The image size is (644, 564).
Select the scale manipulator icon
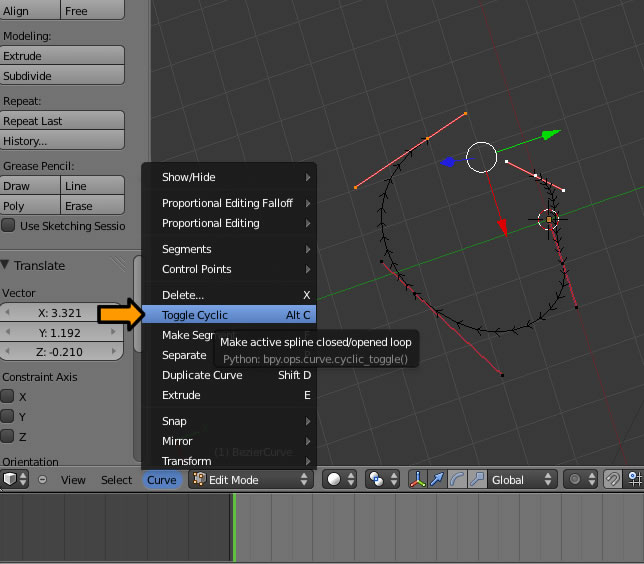[x=475, y=479]
